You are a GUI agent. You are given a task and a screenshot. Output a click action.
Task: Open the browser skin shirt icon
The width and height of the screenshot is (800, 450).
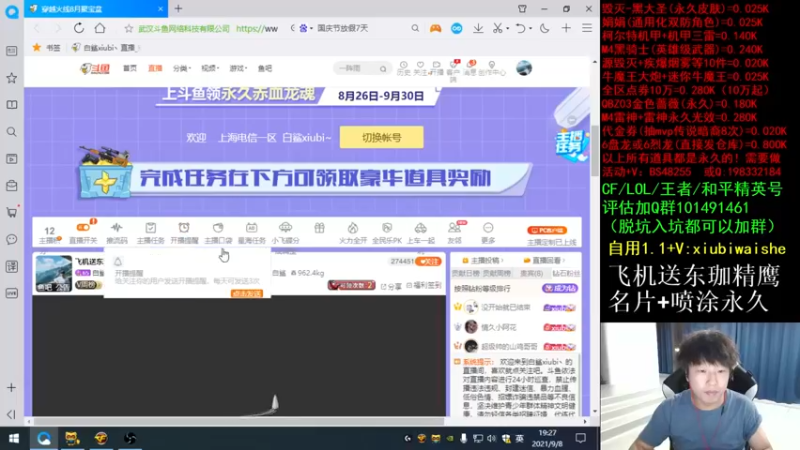pyautogui.click(x=522, y=9)
